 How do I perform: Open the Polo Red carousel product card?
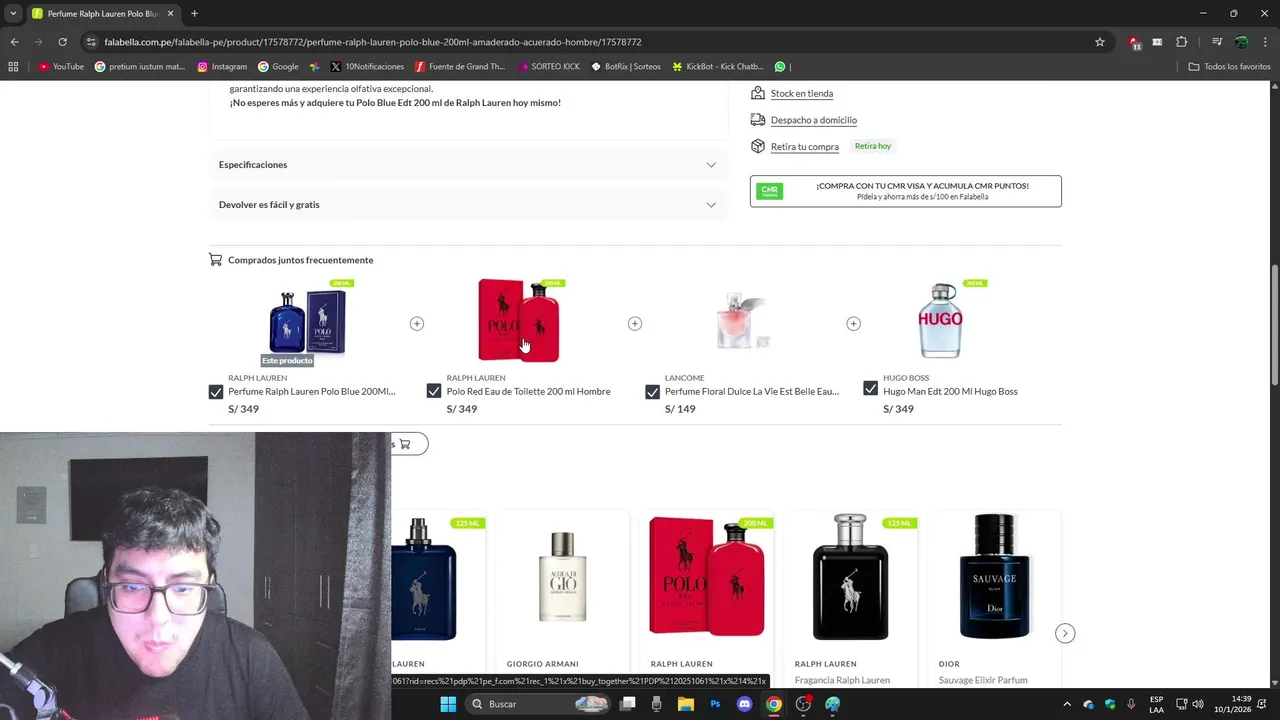707,598
